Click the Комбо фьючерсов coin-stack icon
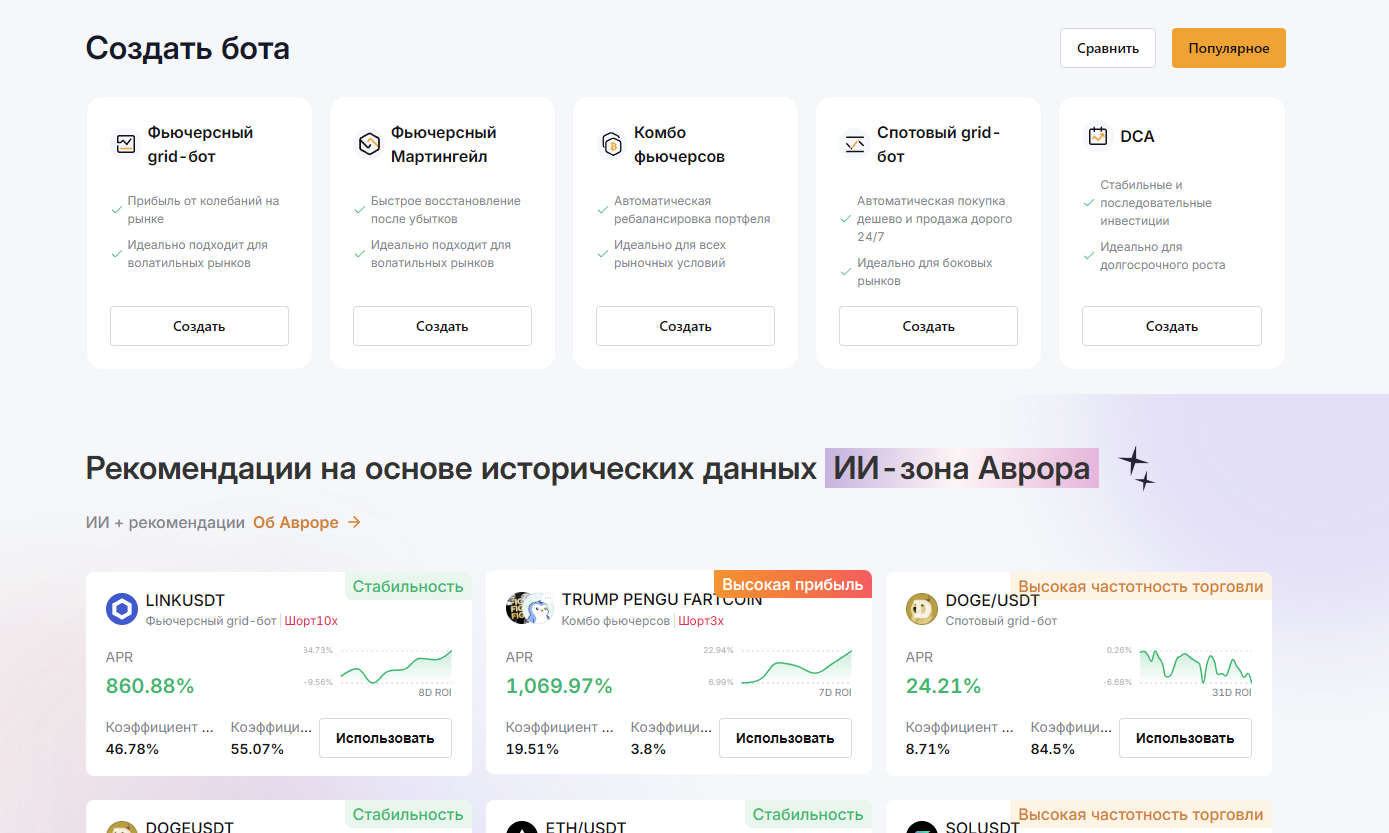Image resolution: width=1389 pixels, height=833 pixels. (x=611, y=143)
